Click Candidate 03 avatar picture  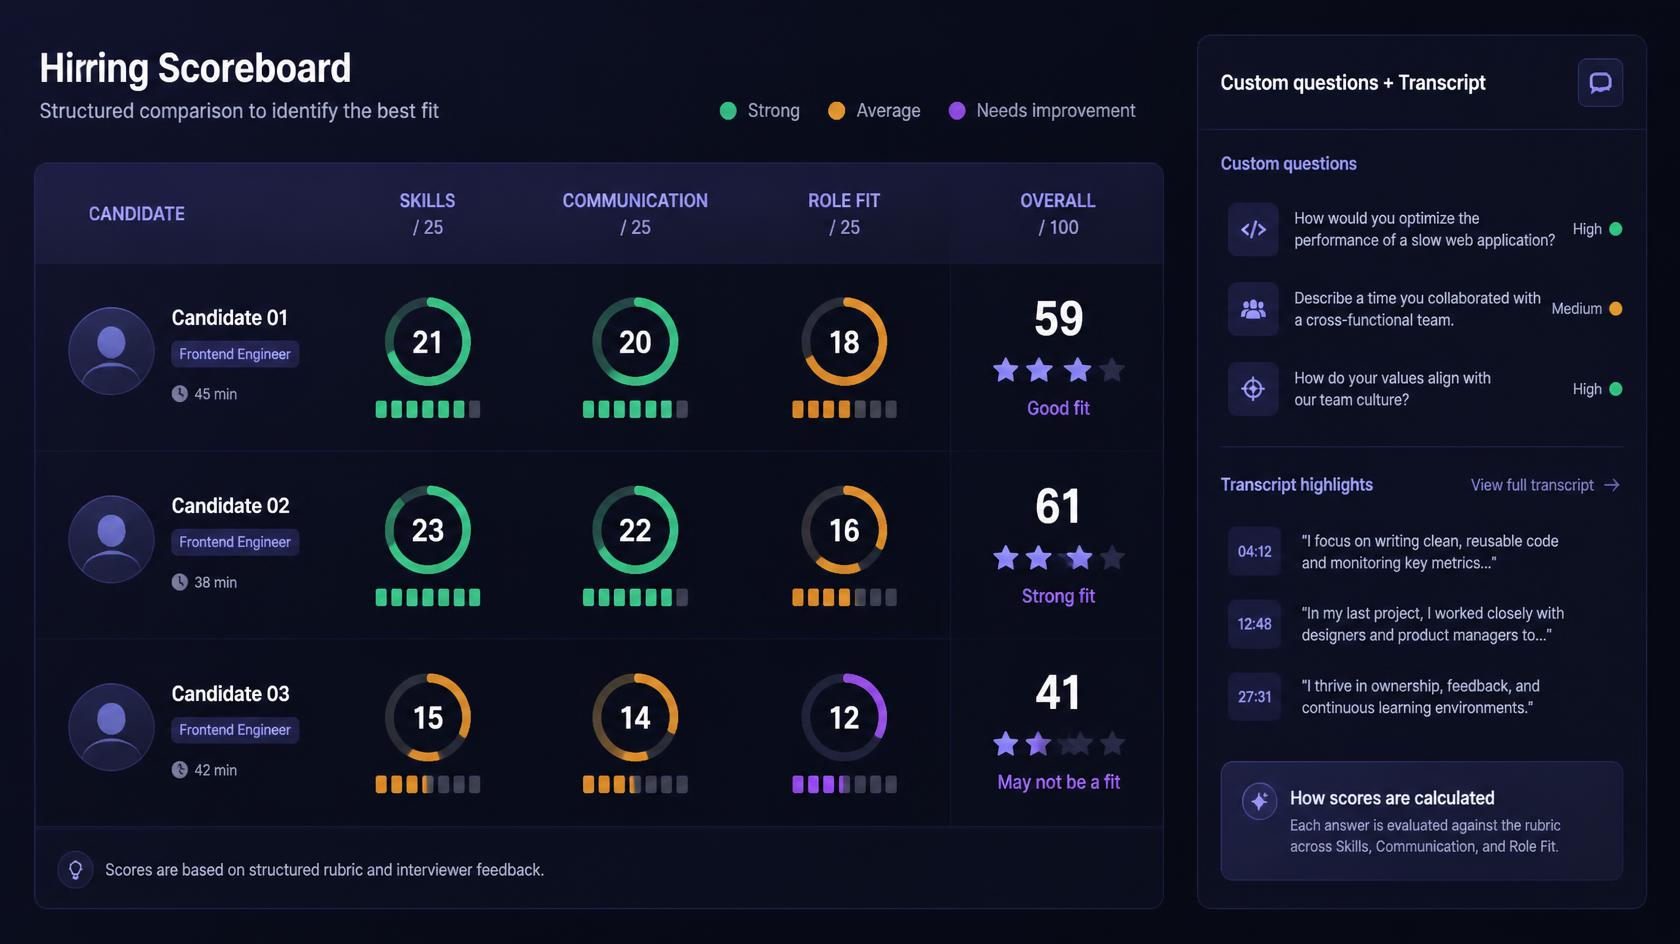(111, 727)
